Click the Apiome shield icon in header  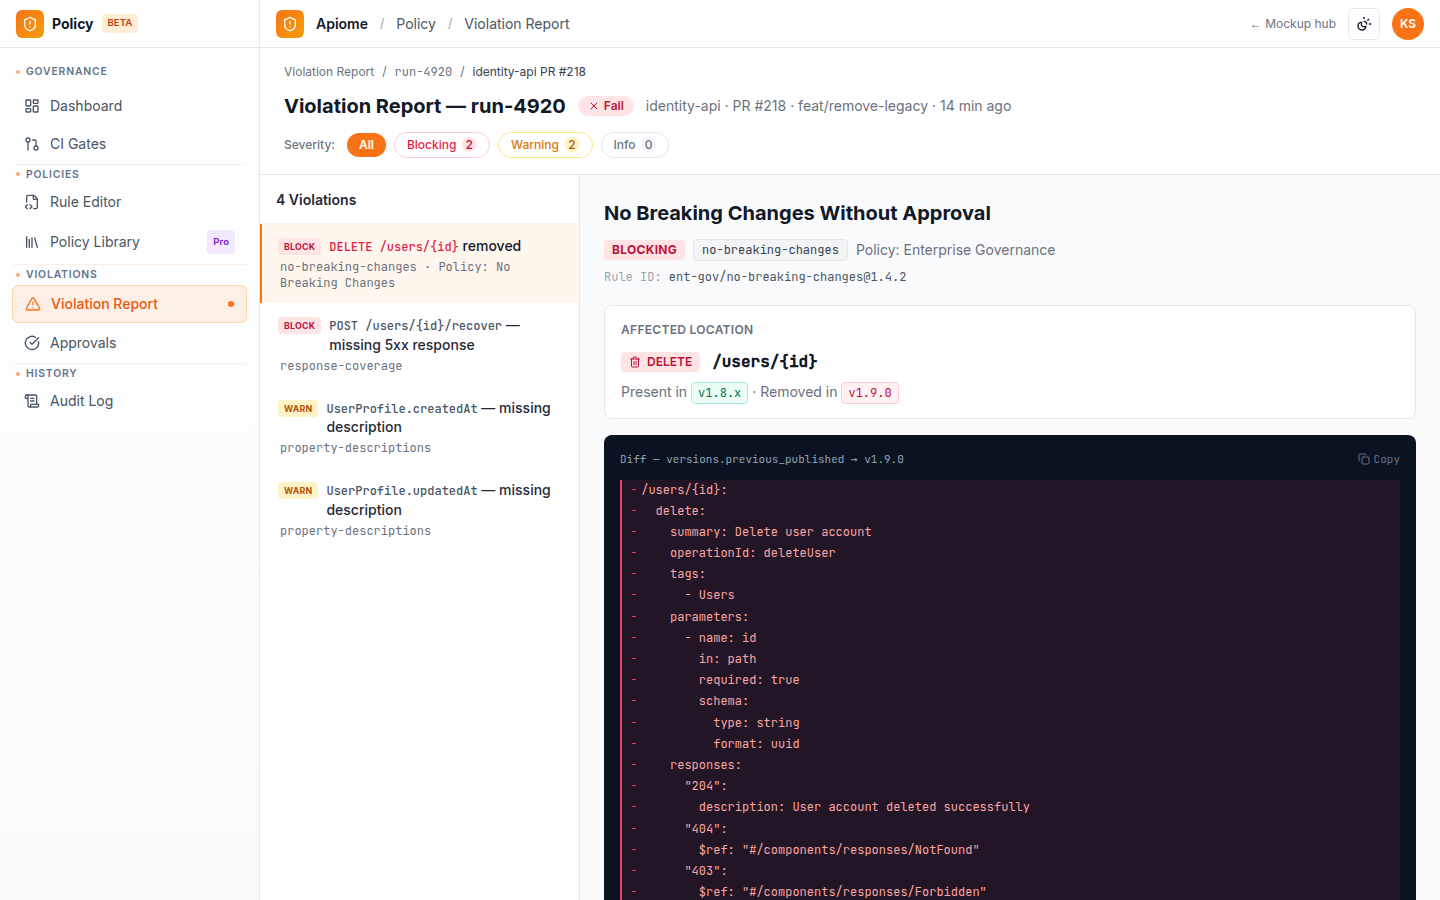point(290,24)
